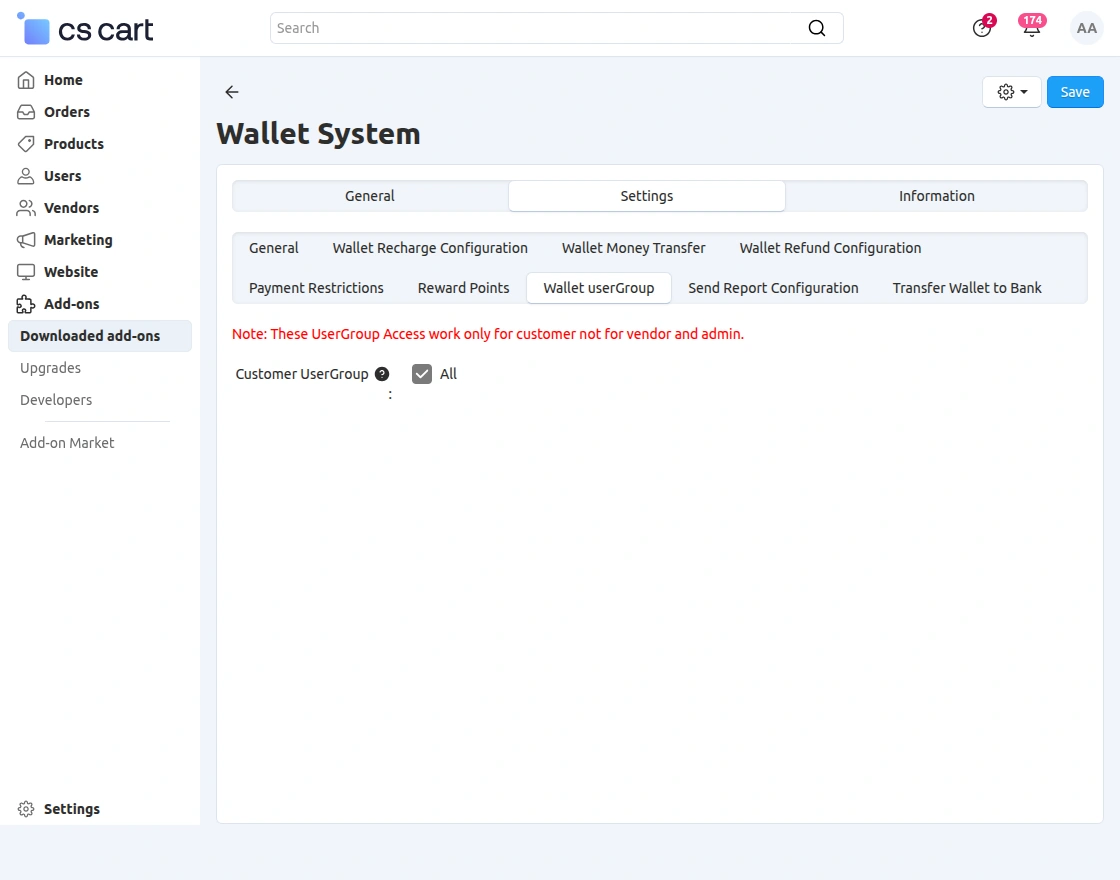Screen dimensions: 1120x880
Task: Uncheck the All customer user group checkbox
Action: [421, 373]
